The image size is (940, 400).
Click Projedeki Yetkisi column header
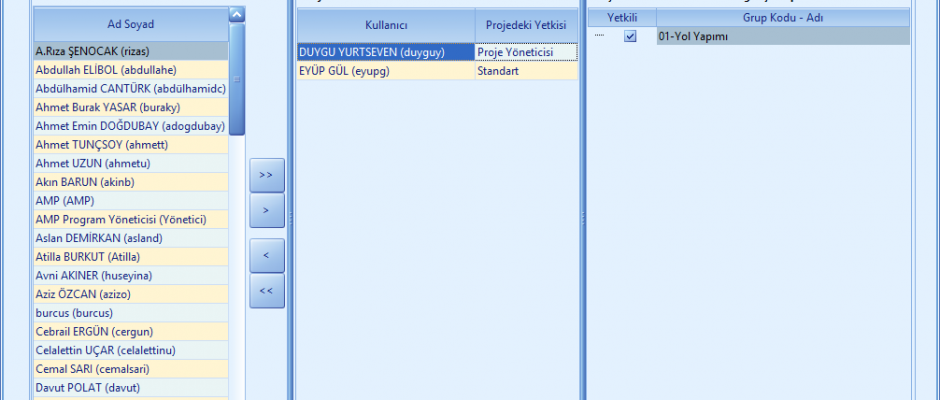[x=526, y=23]
